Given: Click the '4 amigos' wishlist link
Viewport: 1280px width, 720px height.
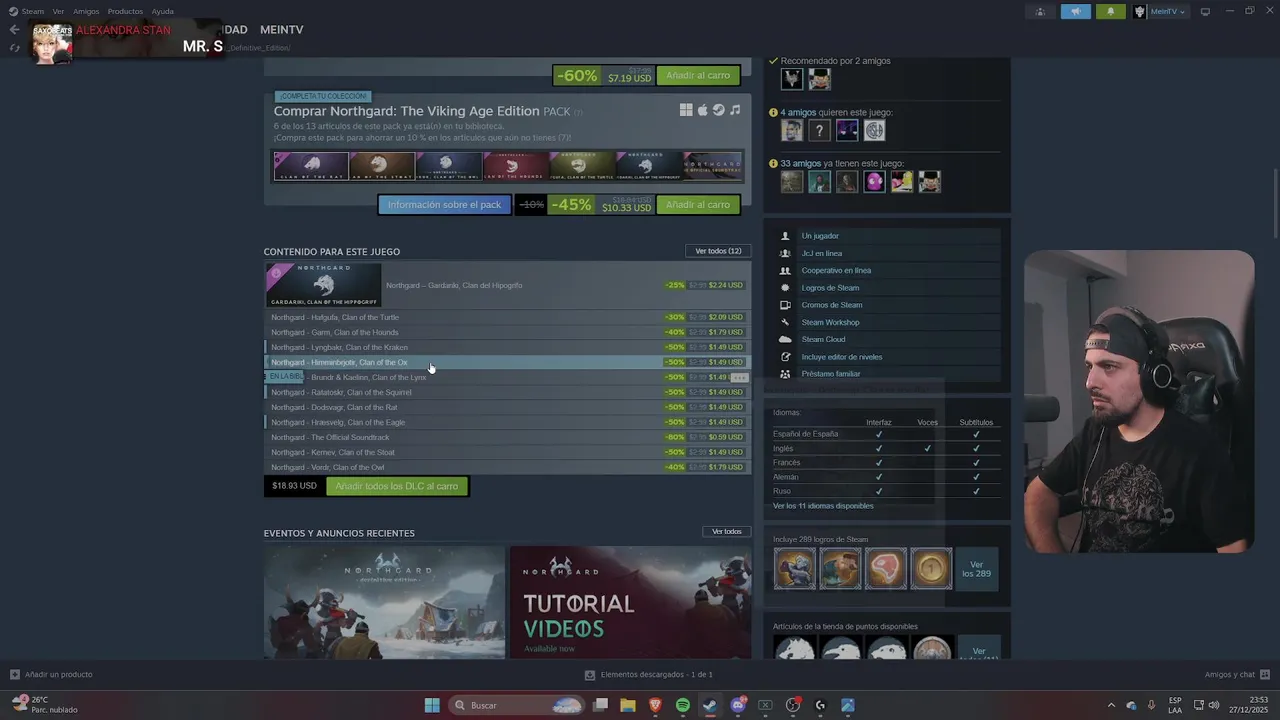Looking at the screenshot, I should click(798, 112).
